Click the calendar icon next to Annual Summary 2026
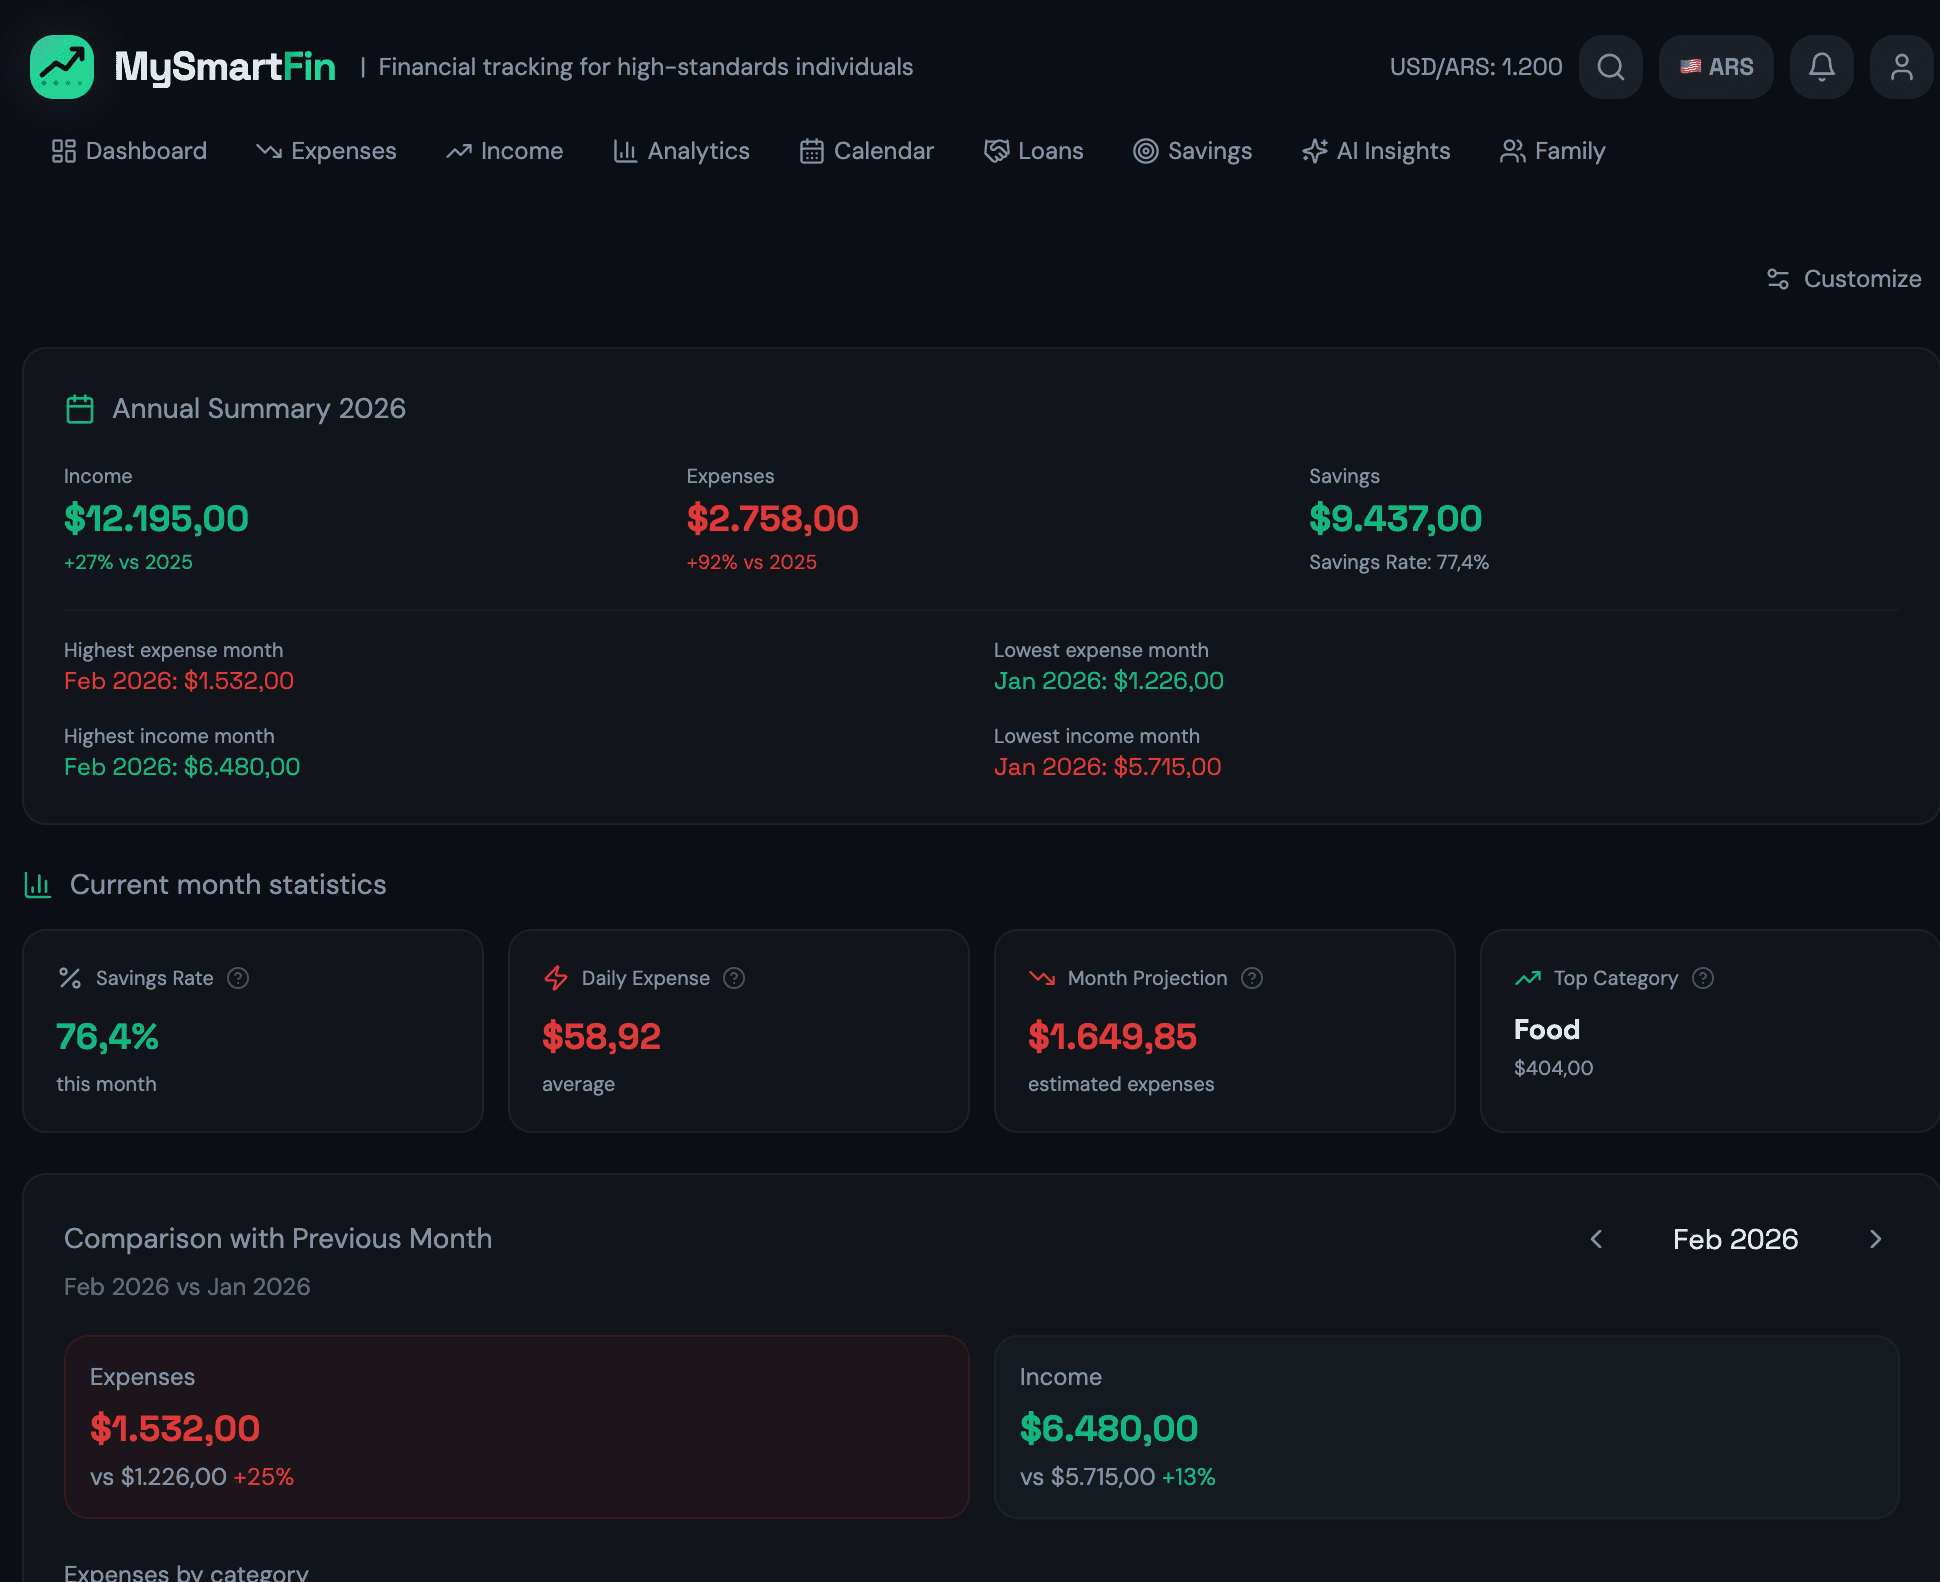1940x1582 pixels. [x=79, y=408]
